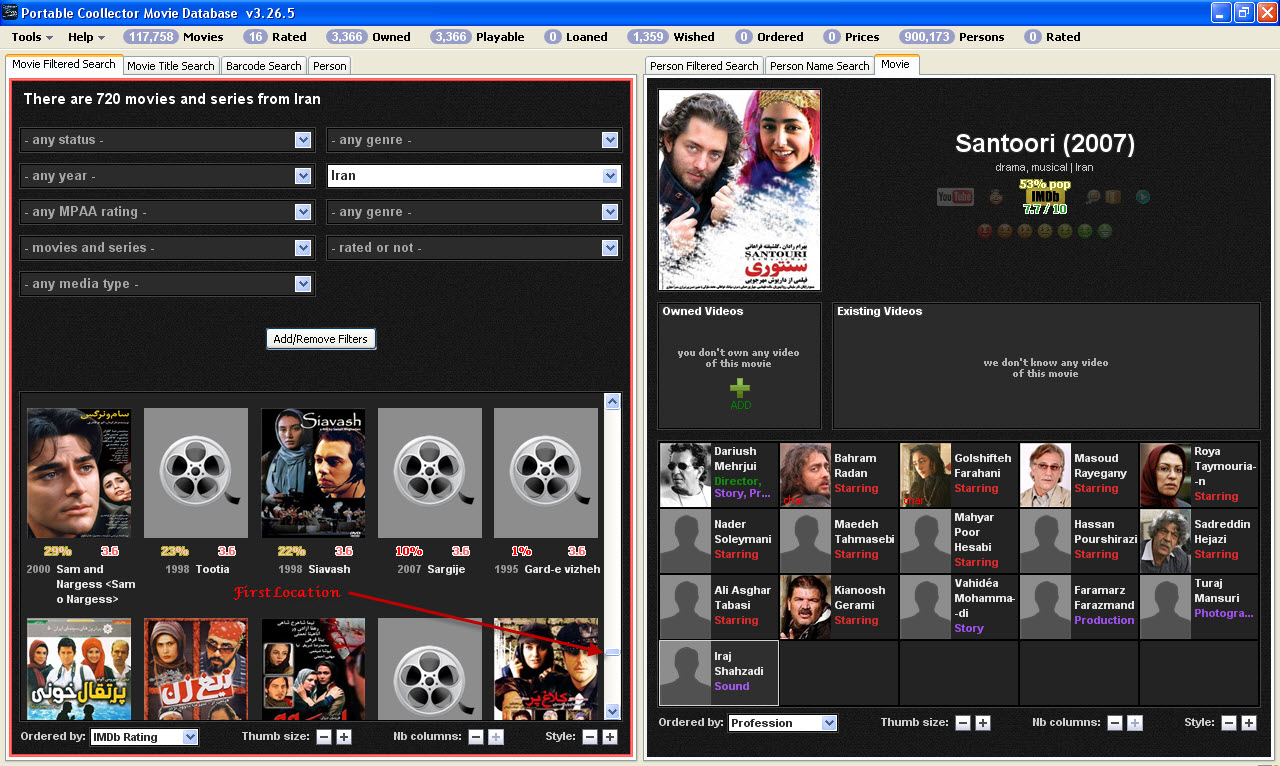Click the green ADD plus icon

pyautogui.click(x=740, y=388)
